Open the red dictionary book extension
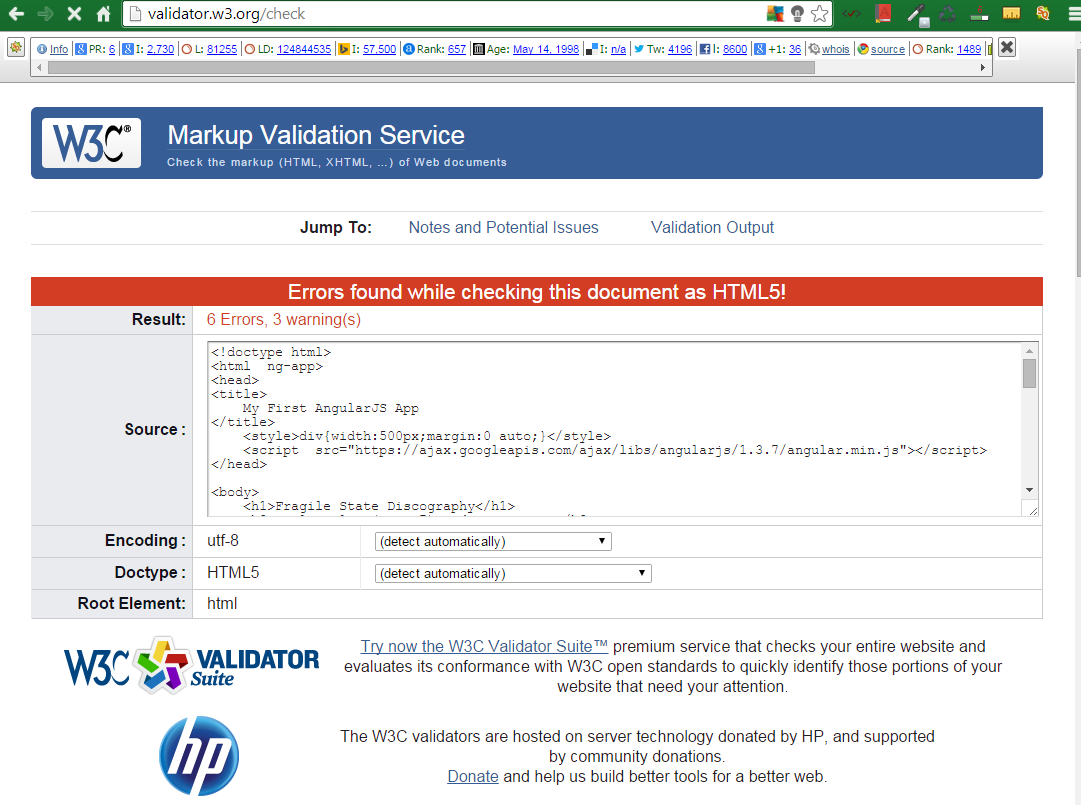 point(883,13)
